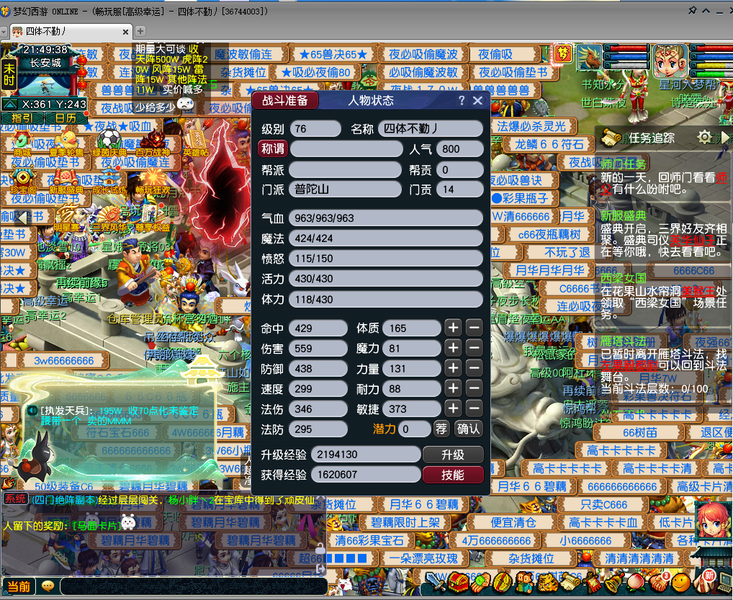Decrease 耐力 with minus button
This screenshot has height=600, width=733.
[x=474, y=388]
